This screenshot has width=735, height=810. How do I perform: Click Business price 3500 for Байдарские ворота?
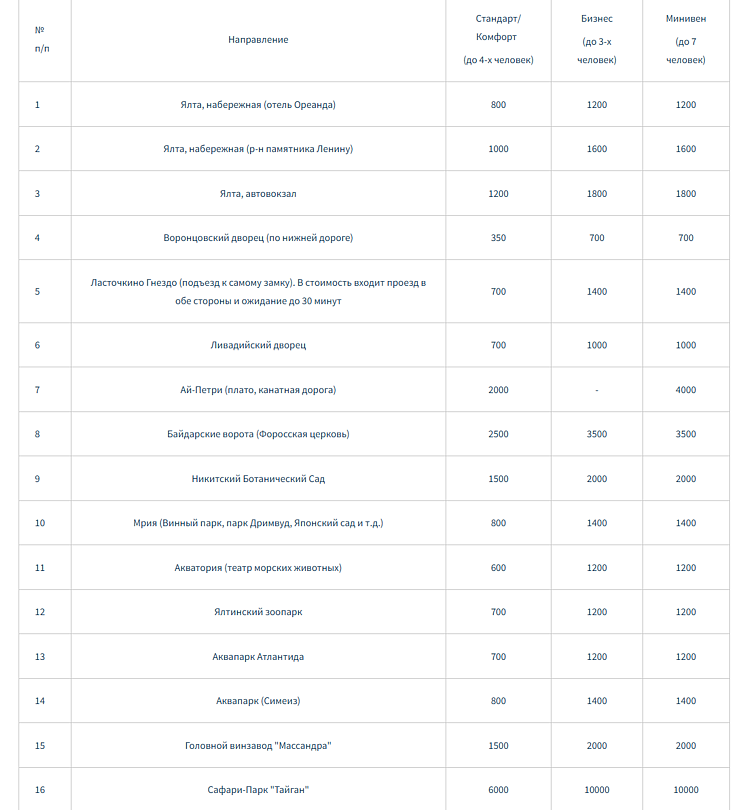(596, 434)
